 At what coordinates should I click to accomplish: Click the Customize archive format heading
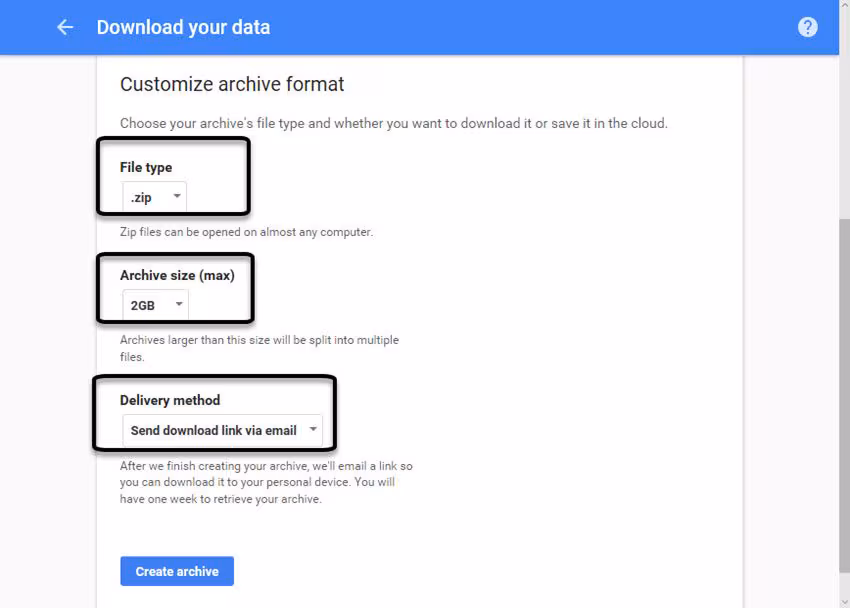pos(232,84)
